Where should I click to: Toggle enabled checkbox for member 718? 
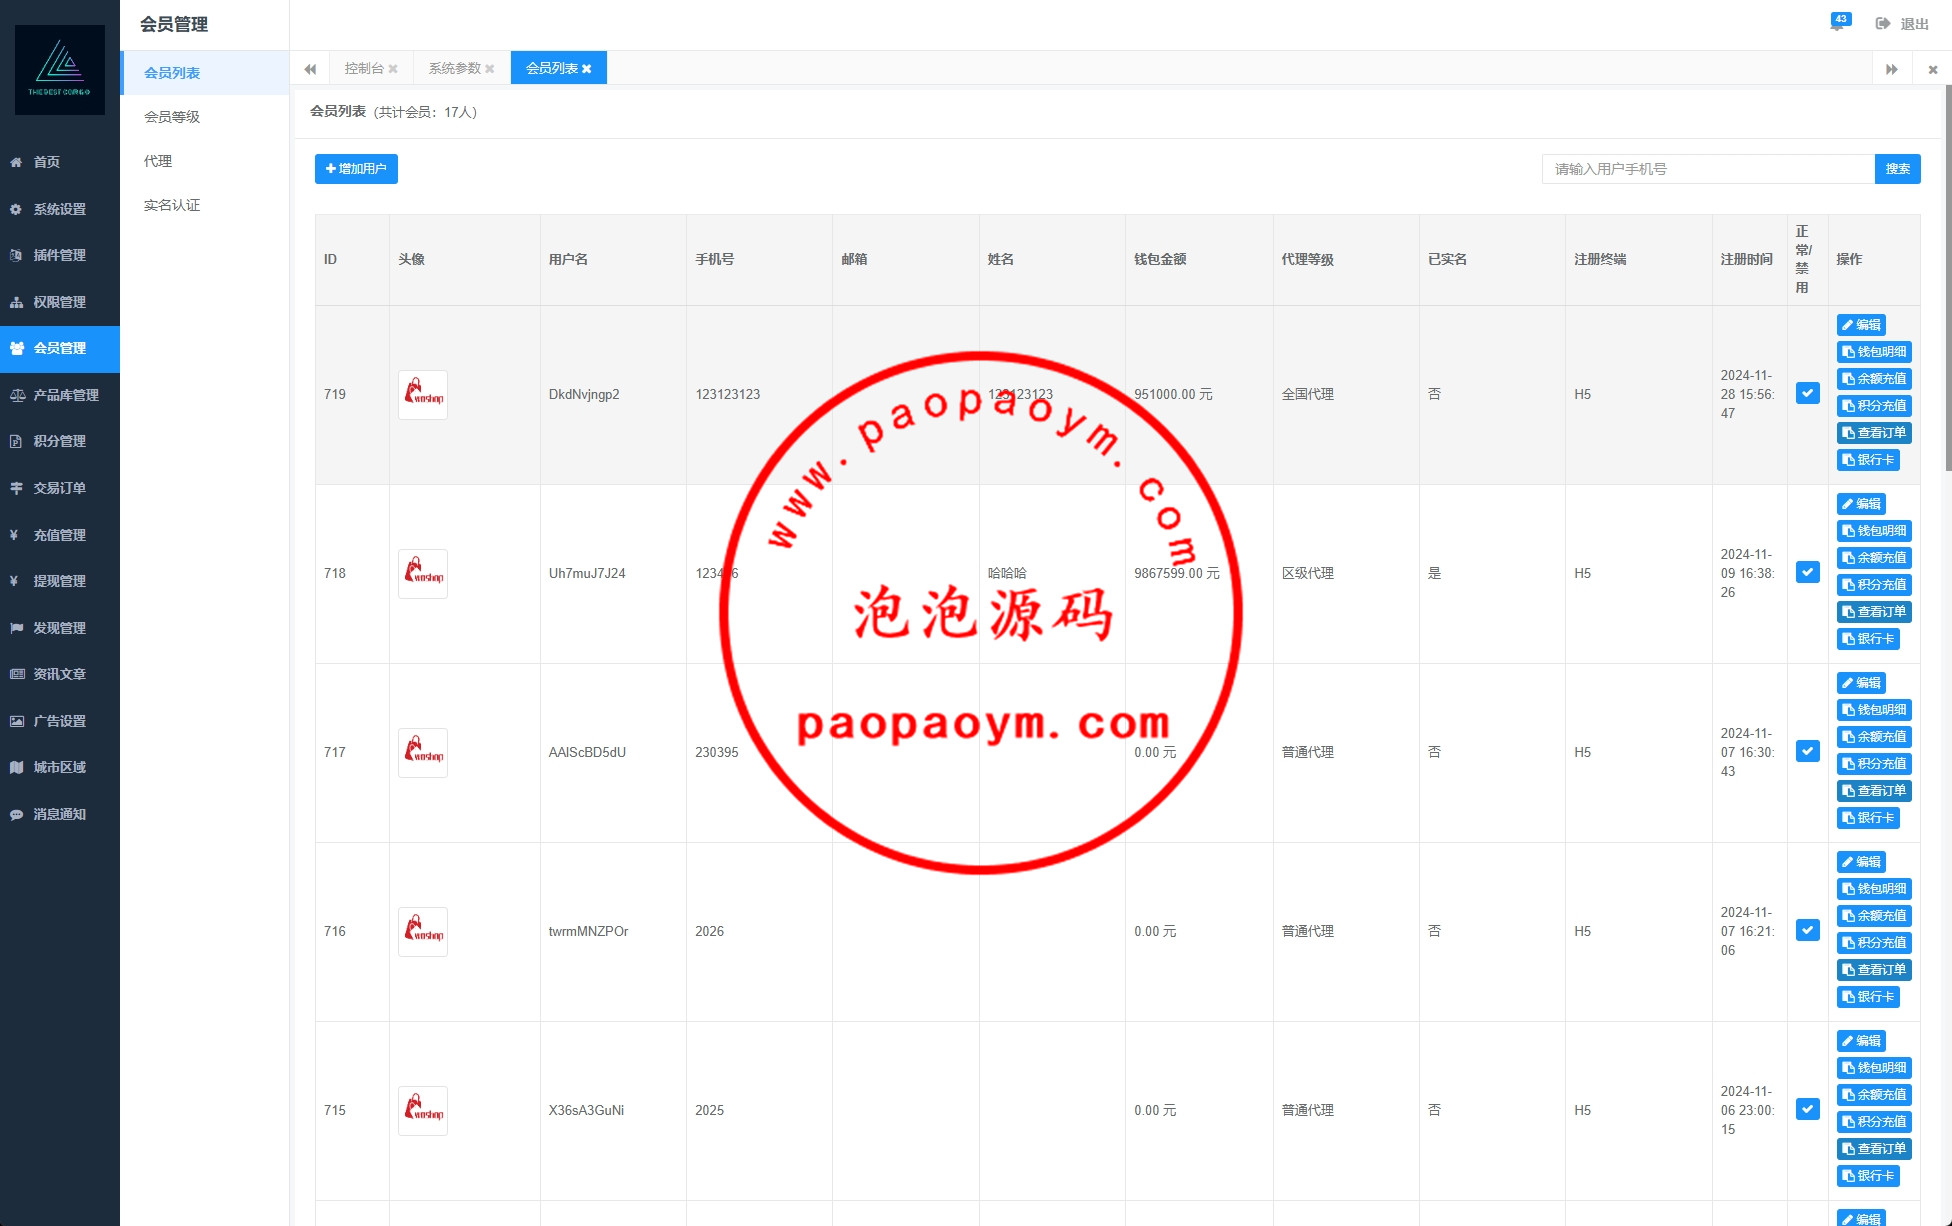pyautogui.click(x=1808, y=572)
